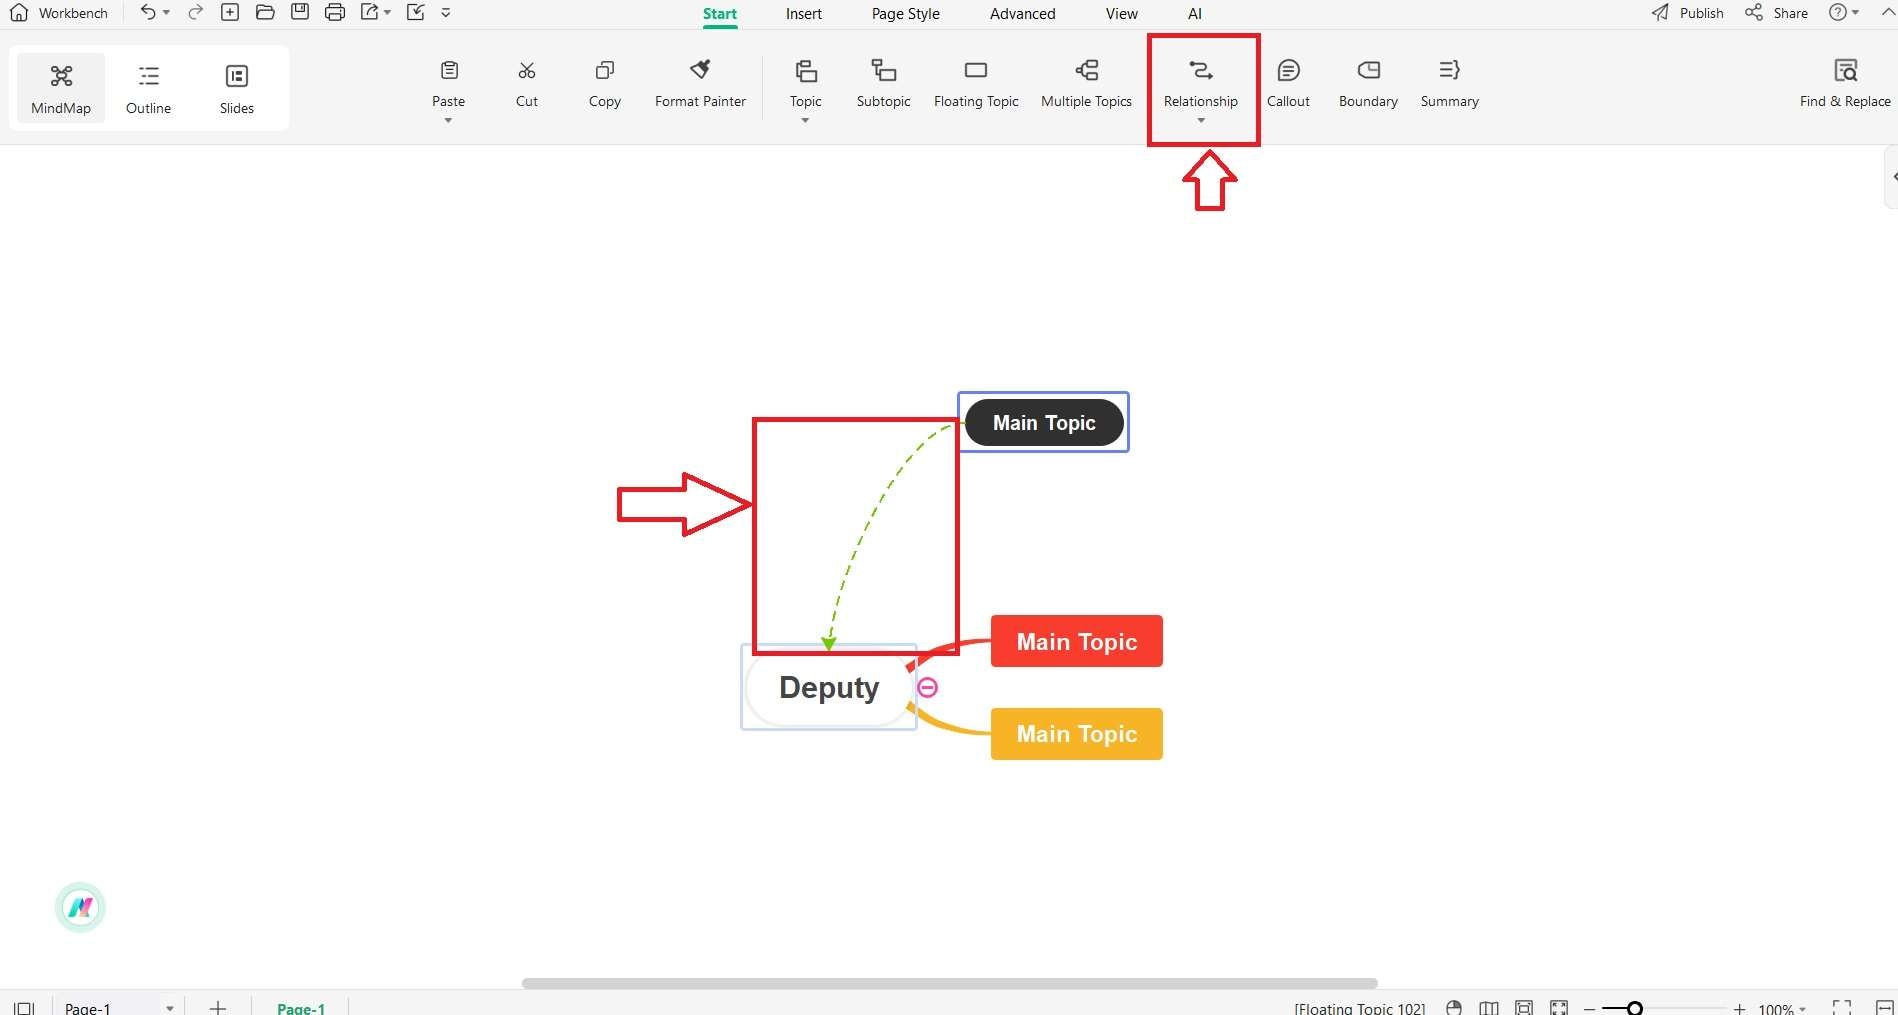Screen dimensions: 1898x1015
Task: Open the Help question-mark menu
Action: coord(1844,13)
